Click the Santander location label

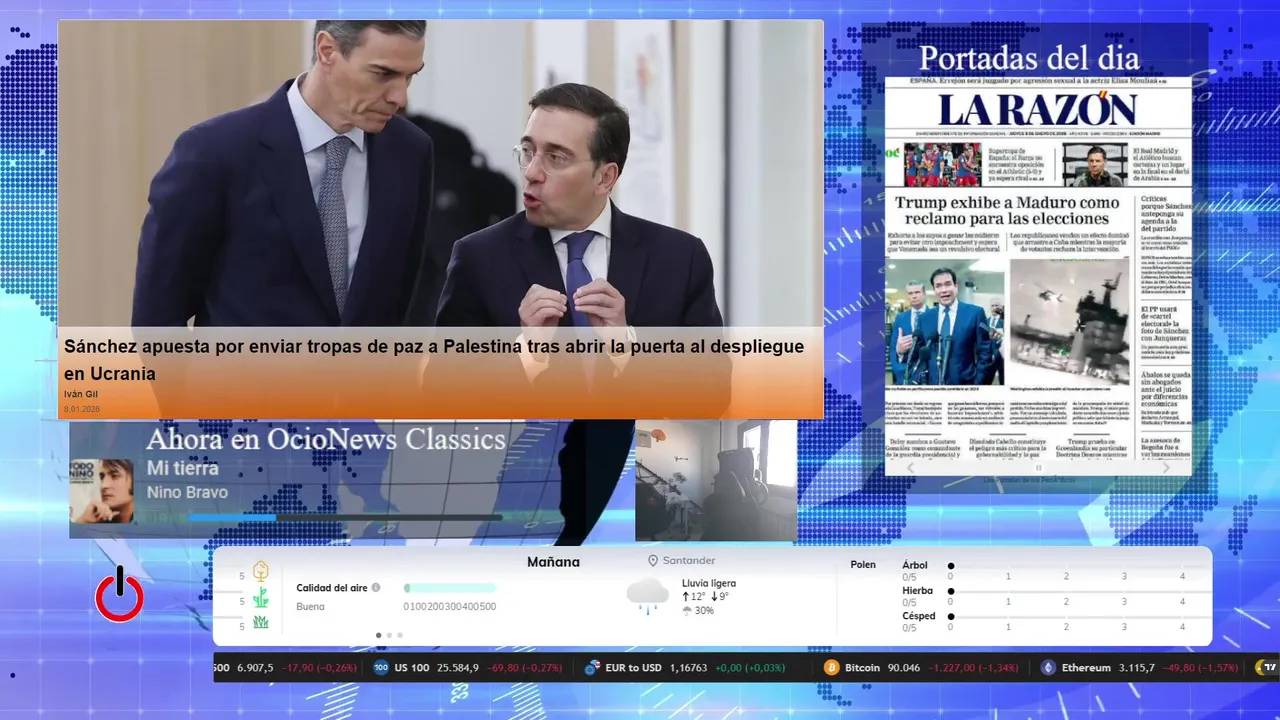[689, 561]
